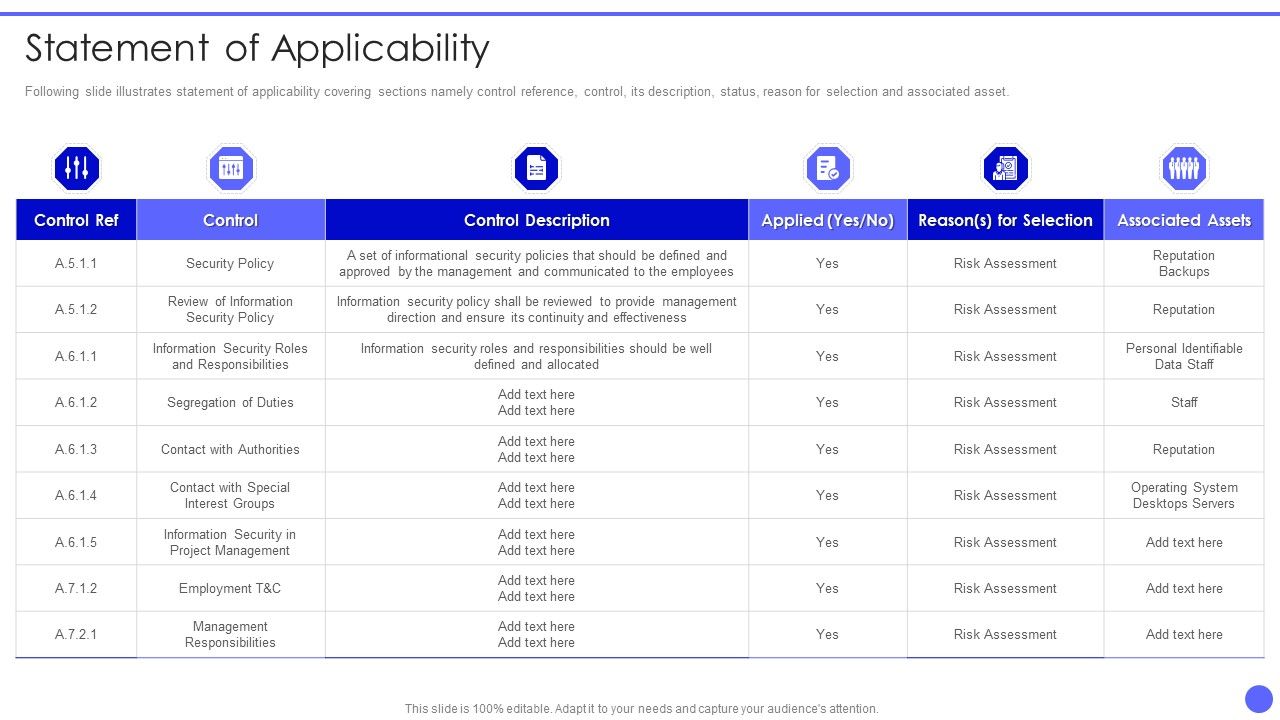The height and width of the screenshot is (720, 1280).
Task: Click 'Add text here' asset in A.7.1.2 row
Action: 1184,589
